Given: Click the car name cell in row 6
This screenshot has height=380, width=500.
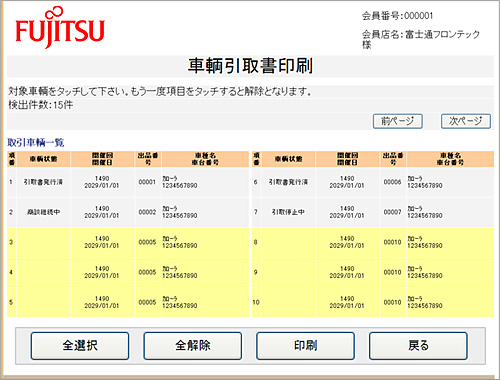Looking at the screenshot, I should 450,182.
